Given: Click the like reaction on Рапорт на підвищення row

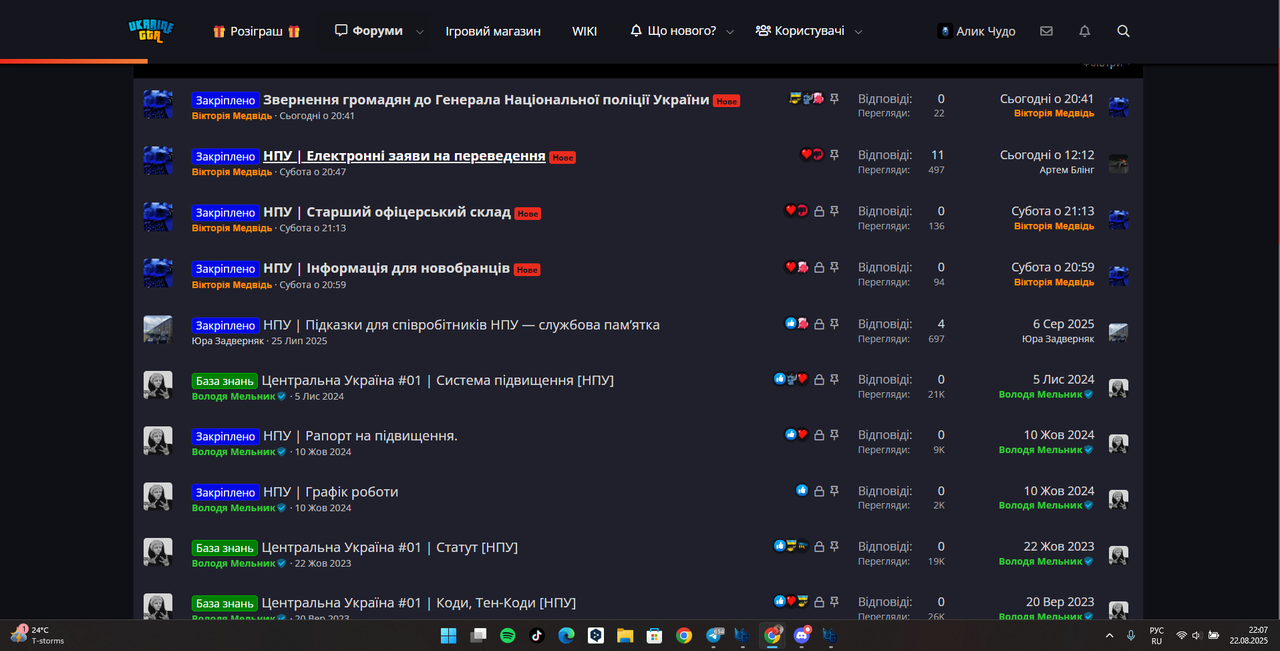Looking at the screenshot, I should pos(790,435).
